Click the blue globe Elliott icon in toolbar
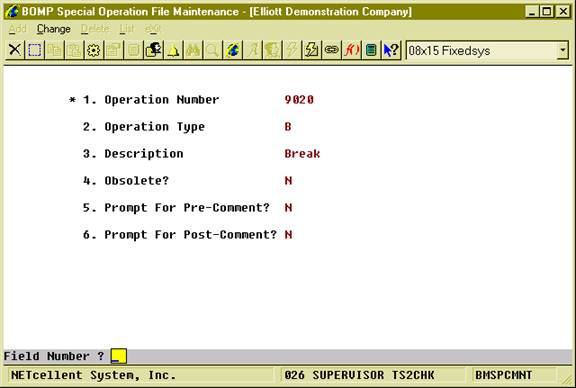This screenshot has width=576, height=388. click(x=233, y=50)
